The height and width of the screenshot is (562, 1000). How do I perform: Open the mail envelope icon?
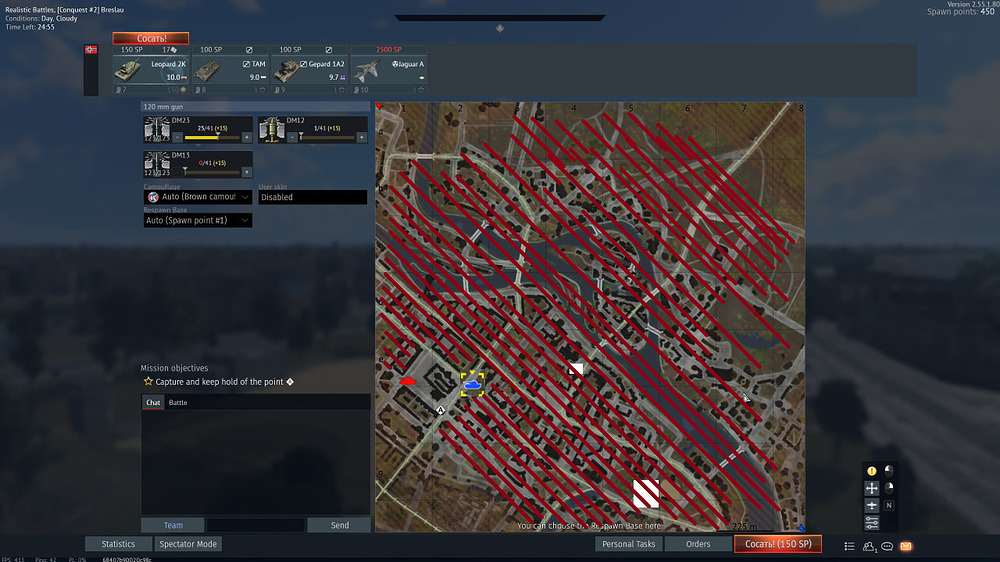point(906,546)
